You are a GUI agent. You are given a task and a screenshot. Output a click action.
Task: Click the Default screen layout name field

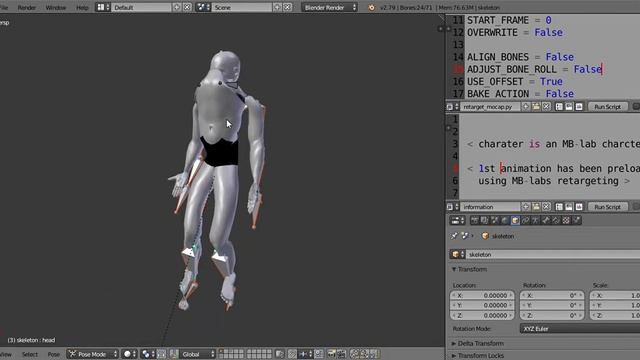click(141, 7)
